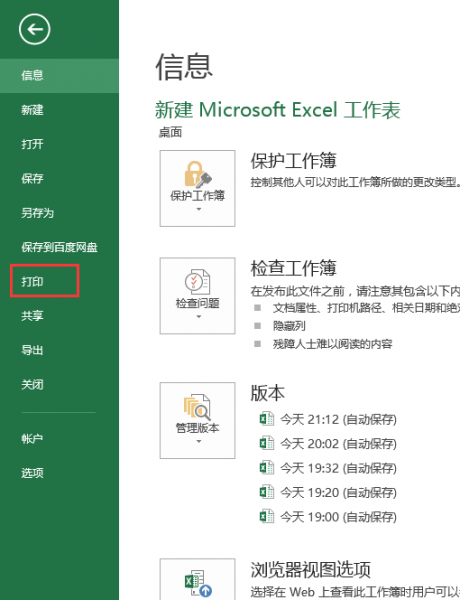Click the 保护工作簿 lock and key icon
Viewport: 460px width, 600px height.
click(197, 174)
